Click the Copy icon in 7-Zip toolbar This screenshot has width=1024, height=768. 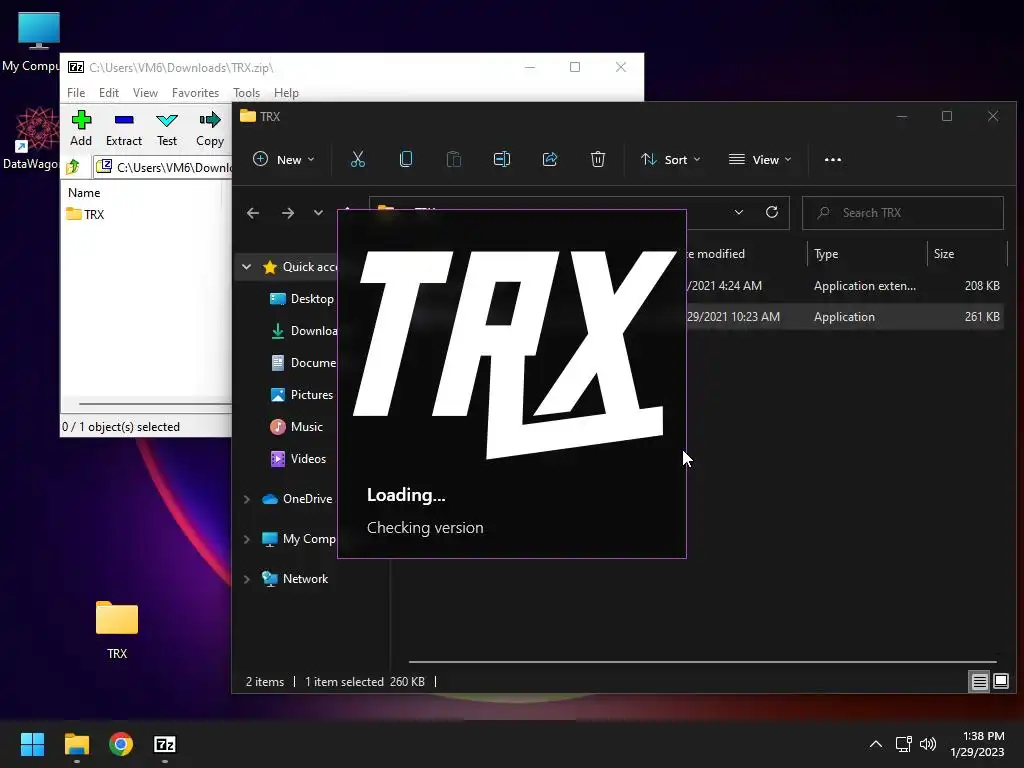click(x=210, y=129)
